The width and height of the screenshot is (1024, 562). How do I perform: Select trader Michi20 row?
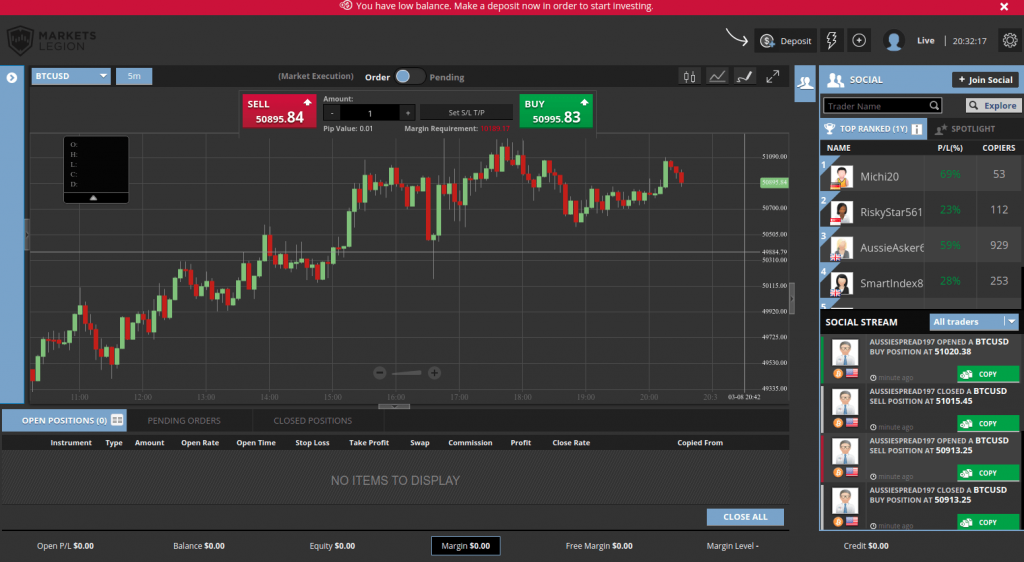921,174
